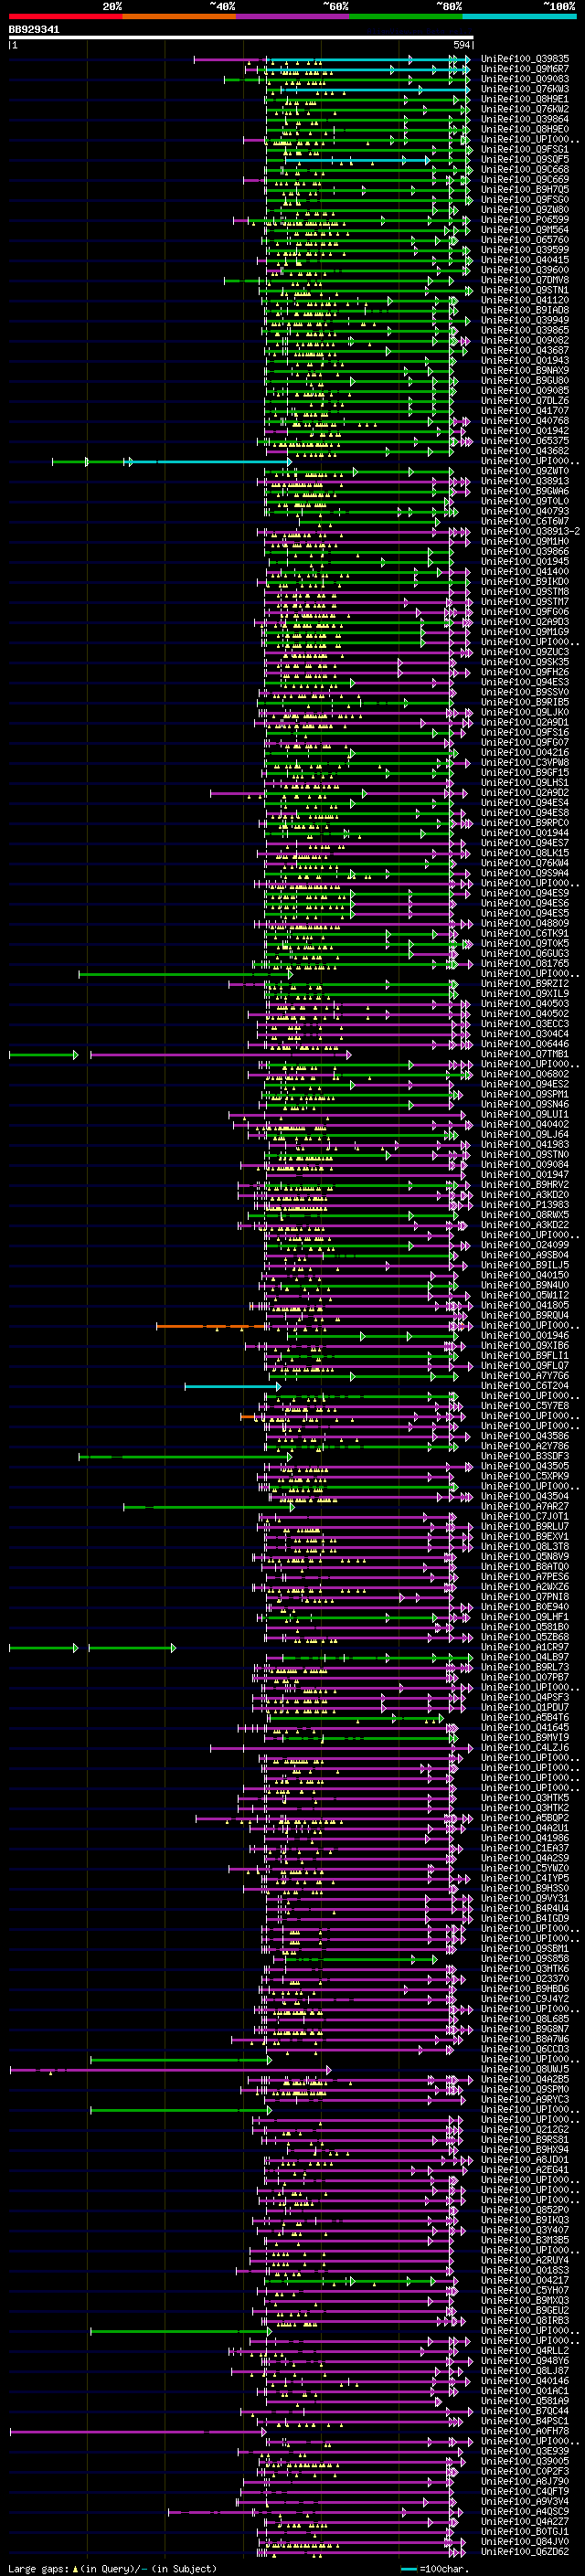Click the red 20% identity legend bar
Image resolution: width=585 pixels, height=2576 pixels.
pos(65,17)
